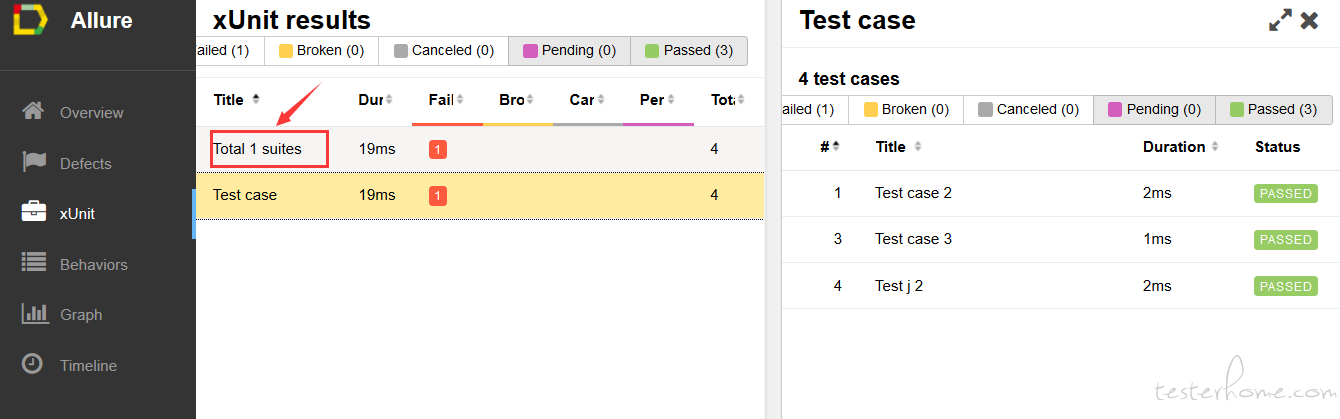Screen dimensions: 1340x419
Task: Sort xUnit results by Canceled column
Action: [x=587, y=99]
